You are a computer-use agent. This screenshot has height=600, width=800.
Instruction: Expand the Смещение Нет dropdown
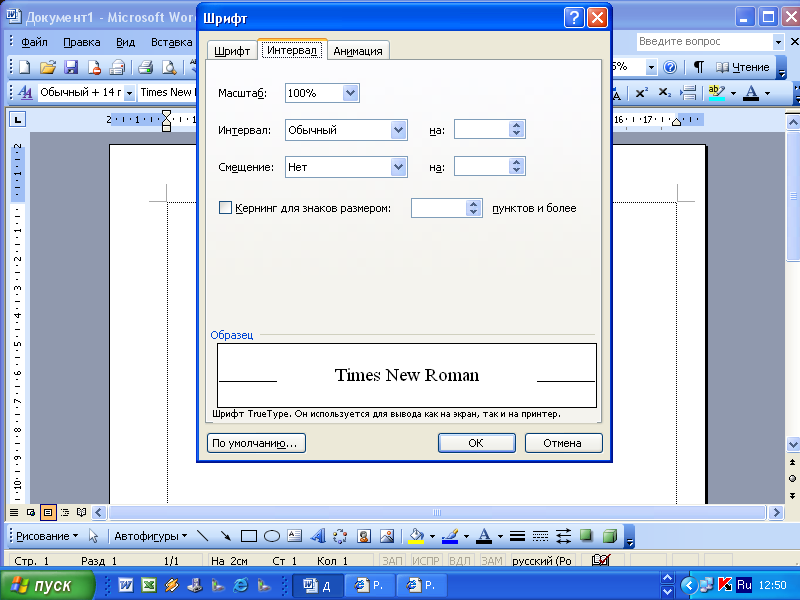click(398, 167)
